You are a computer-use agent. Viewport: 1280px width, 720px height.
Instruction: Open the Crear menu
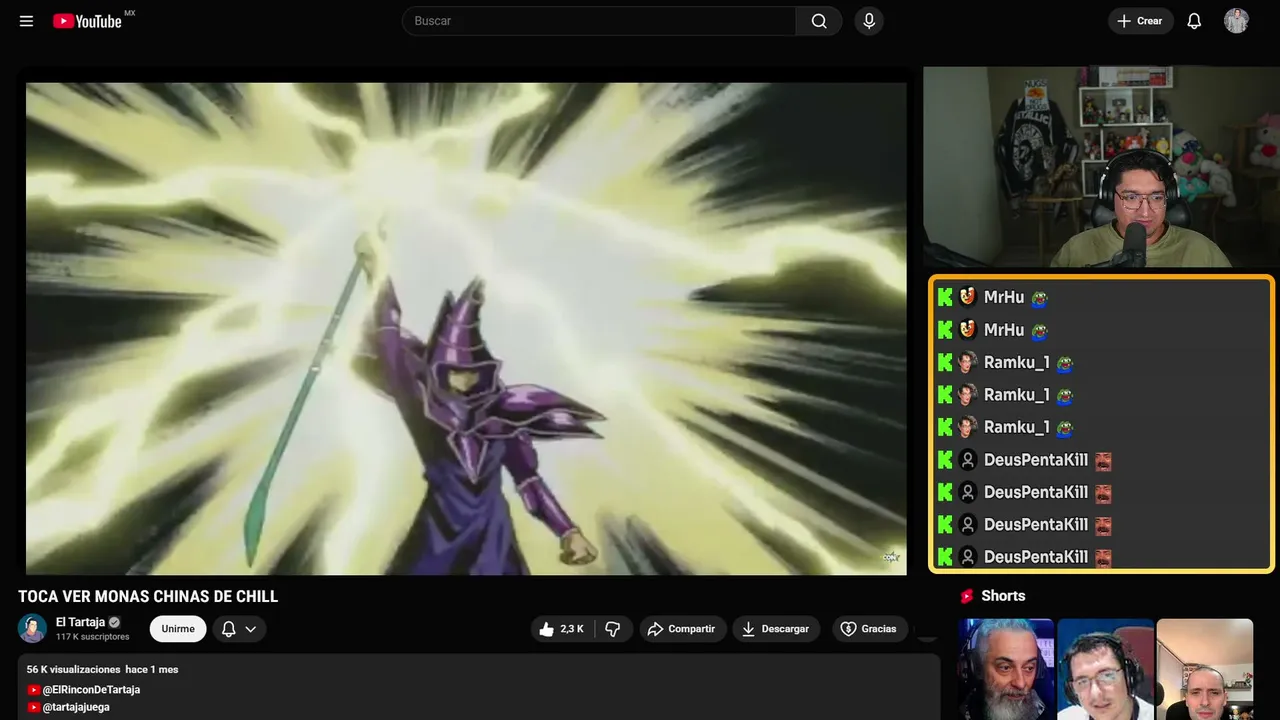click(1140, 21)
